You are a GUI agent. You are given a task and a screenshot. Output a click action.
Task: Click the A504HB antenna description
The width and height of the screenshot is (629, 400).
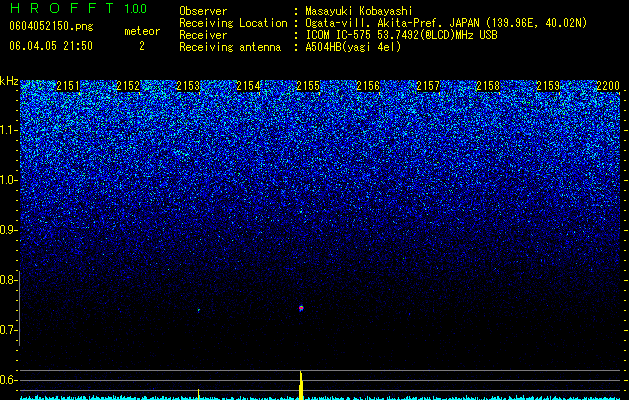pyautogui.click(x=353, y=47)
